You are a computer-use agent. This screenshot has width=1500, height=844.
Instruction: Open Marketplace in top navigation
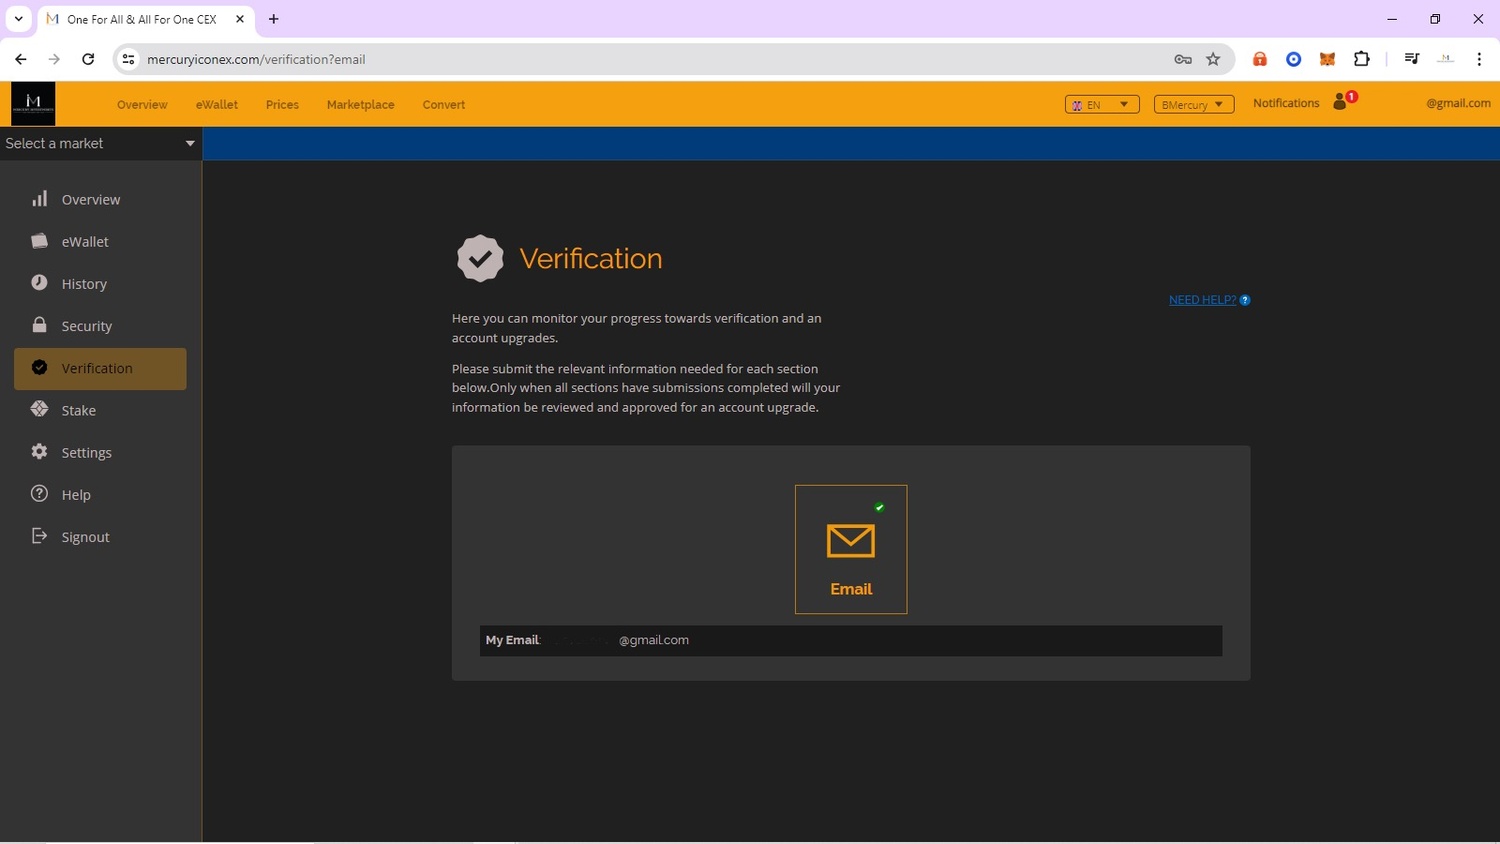[x=360, y=104]
